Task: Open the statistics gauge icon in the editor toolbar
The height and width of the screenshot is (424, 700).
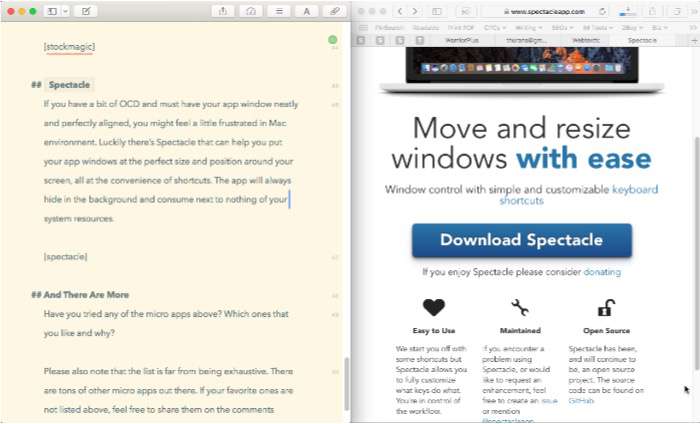Action: [251, 11]
